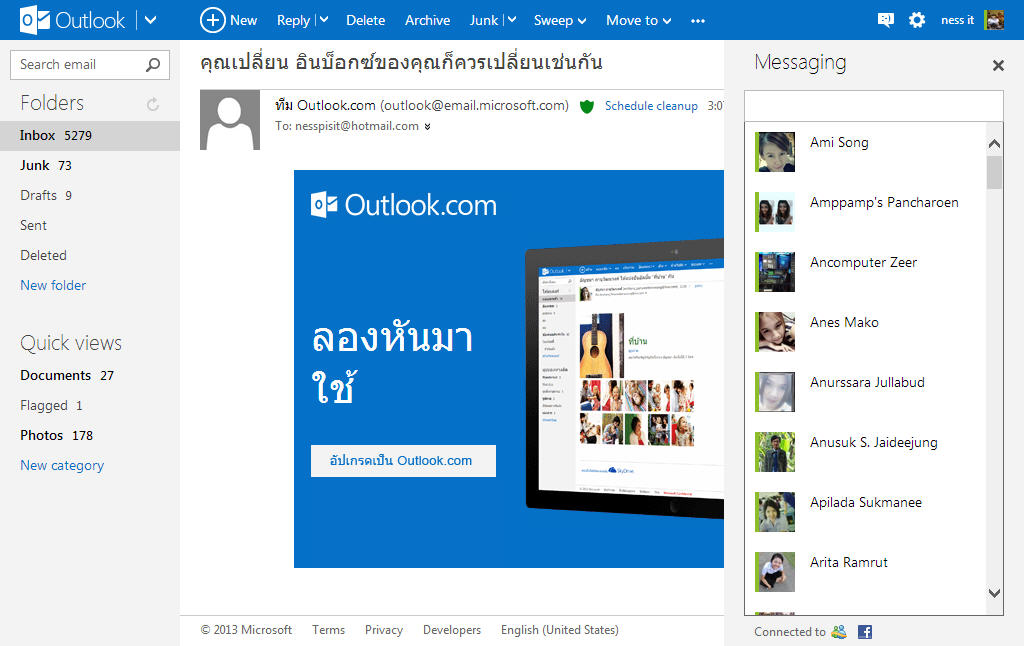Click the Messenger people icon near Connected to
Viewport: 1024px width, 646px height.
pos(839,632)
